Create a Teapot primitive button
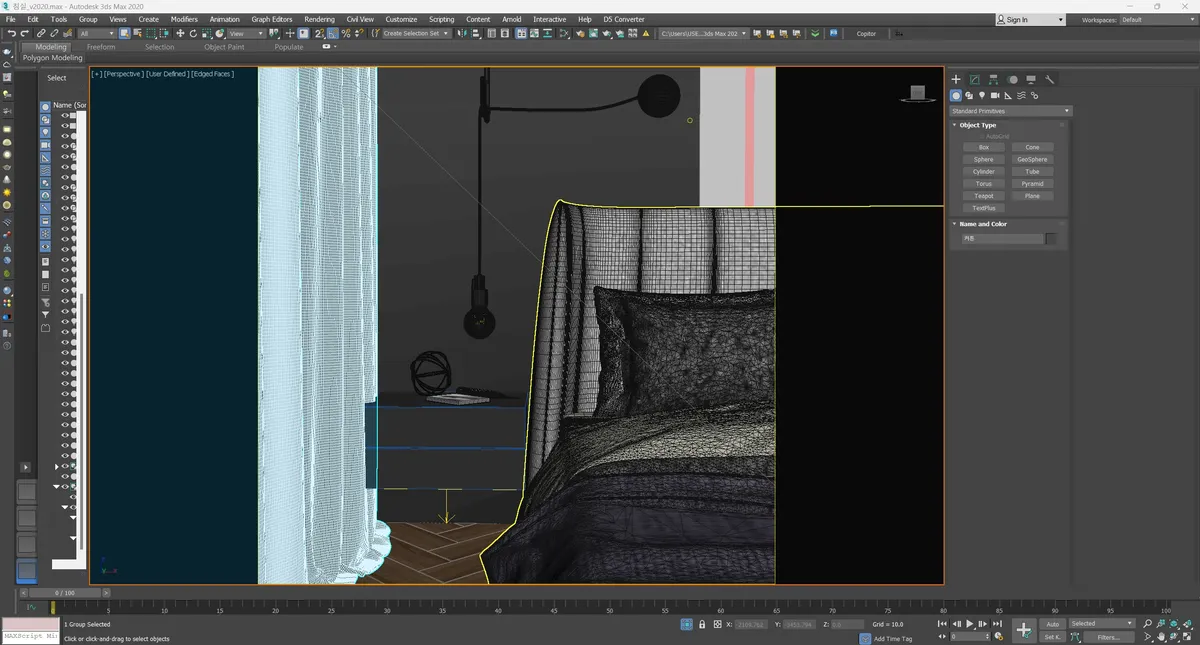Viewport: 1200px width, 645px height. point(984,196)
